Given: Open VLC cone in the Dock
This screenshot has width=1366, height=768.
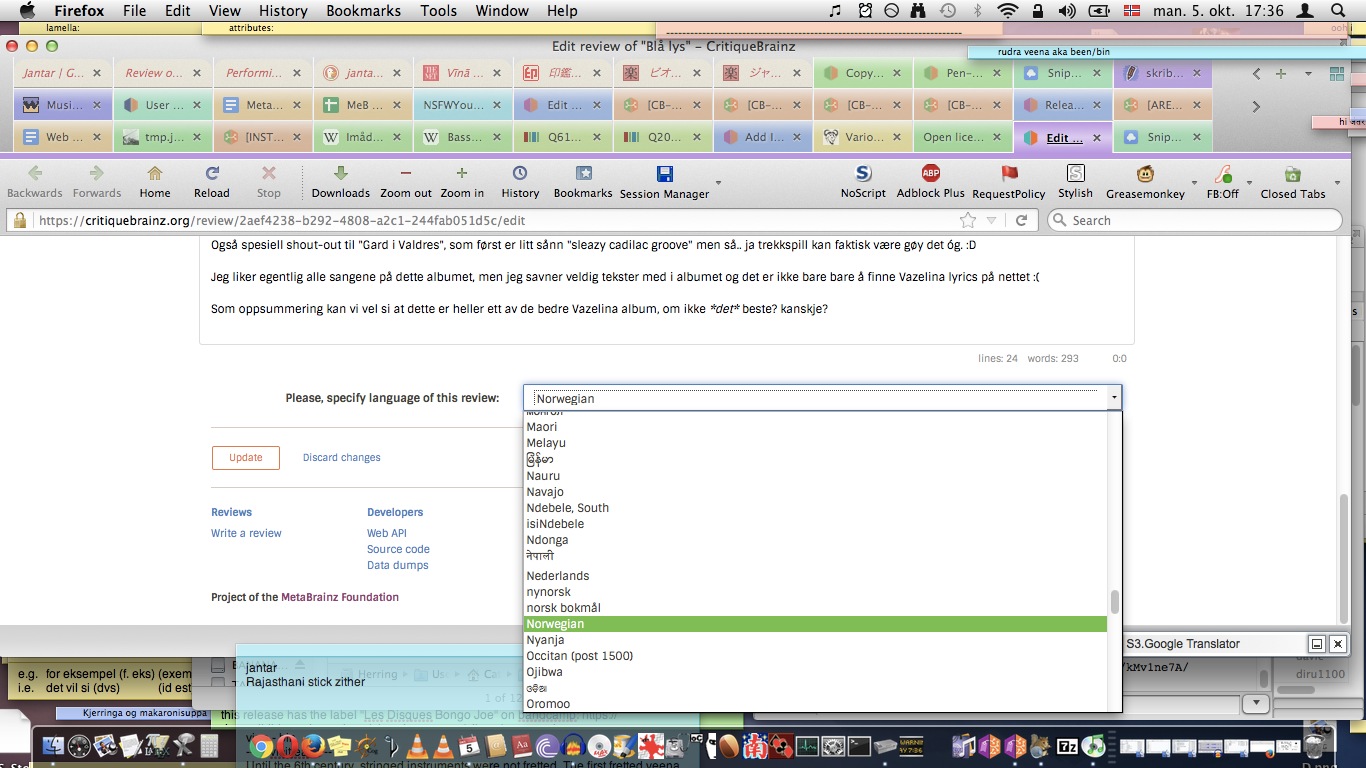Looking at the screenshot, I should pos(417,746).
